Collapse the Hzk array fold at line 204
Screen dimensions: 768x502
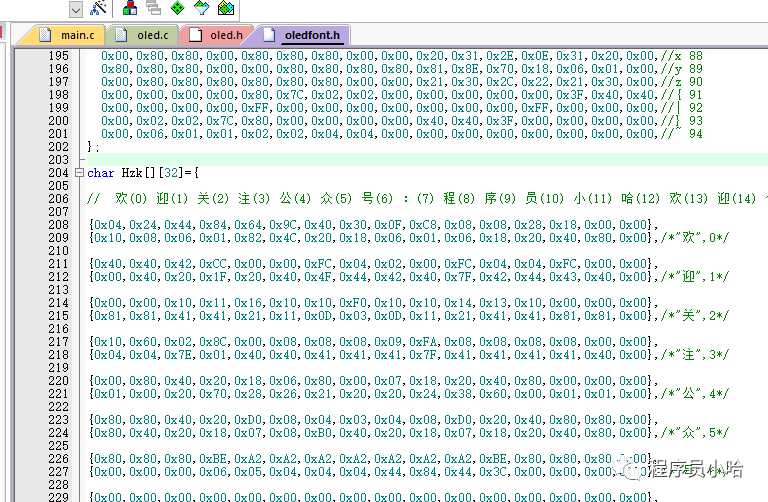click(x=80, y=173)
